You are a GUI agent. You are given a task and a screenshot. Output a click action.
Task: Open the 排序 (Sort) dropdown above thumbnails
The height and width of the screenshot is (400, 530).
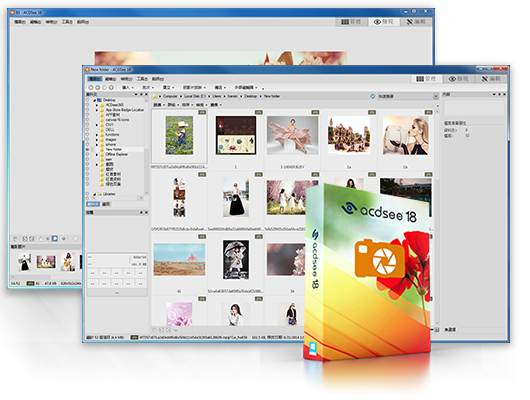point(187,105)
